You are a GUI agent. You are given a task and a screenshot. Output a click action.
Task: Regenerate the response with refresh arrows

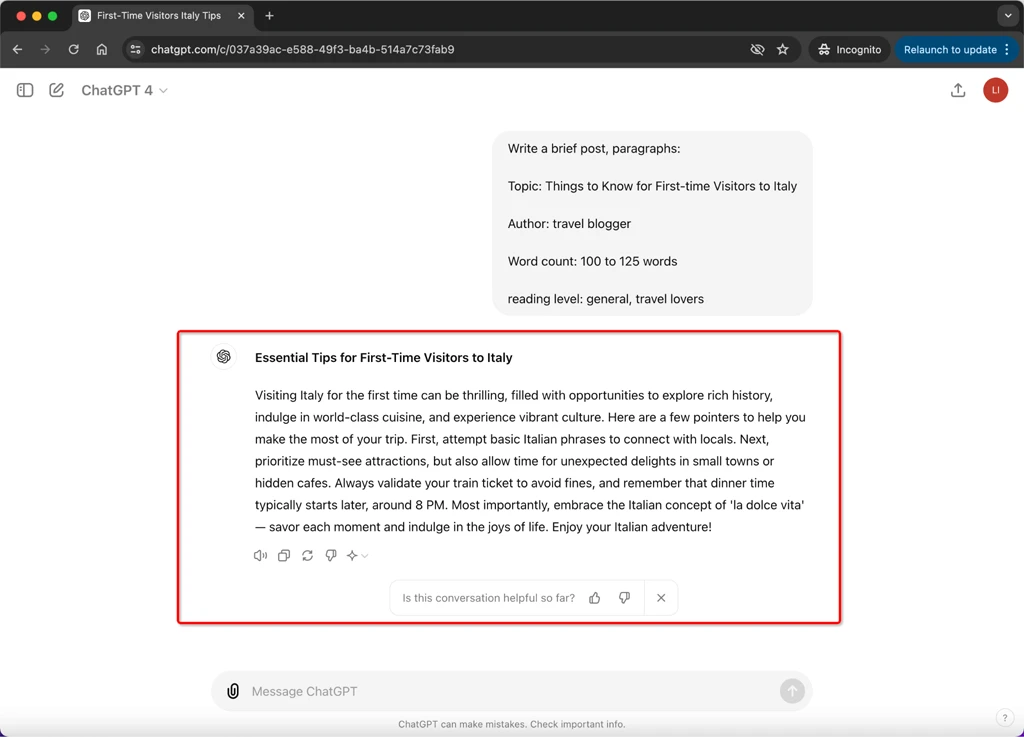[308, 556]
